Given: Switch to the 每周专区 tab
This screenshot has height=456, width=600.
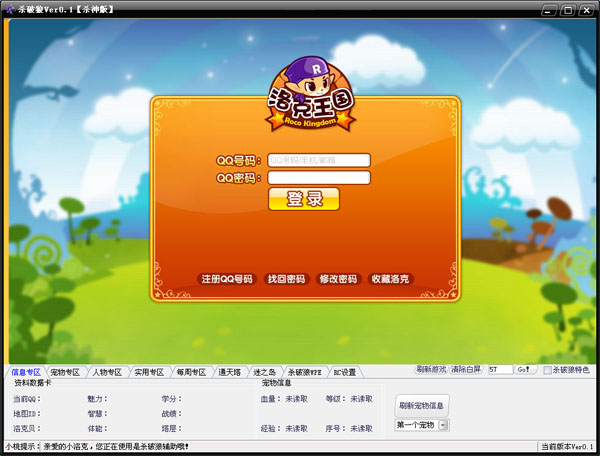Looking at the screenshot, I should point(191,372).
